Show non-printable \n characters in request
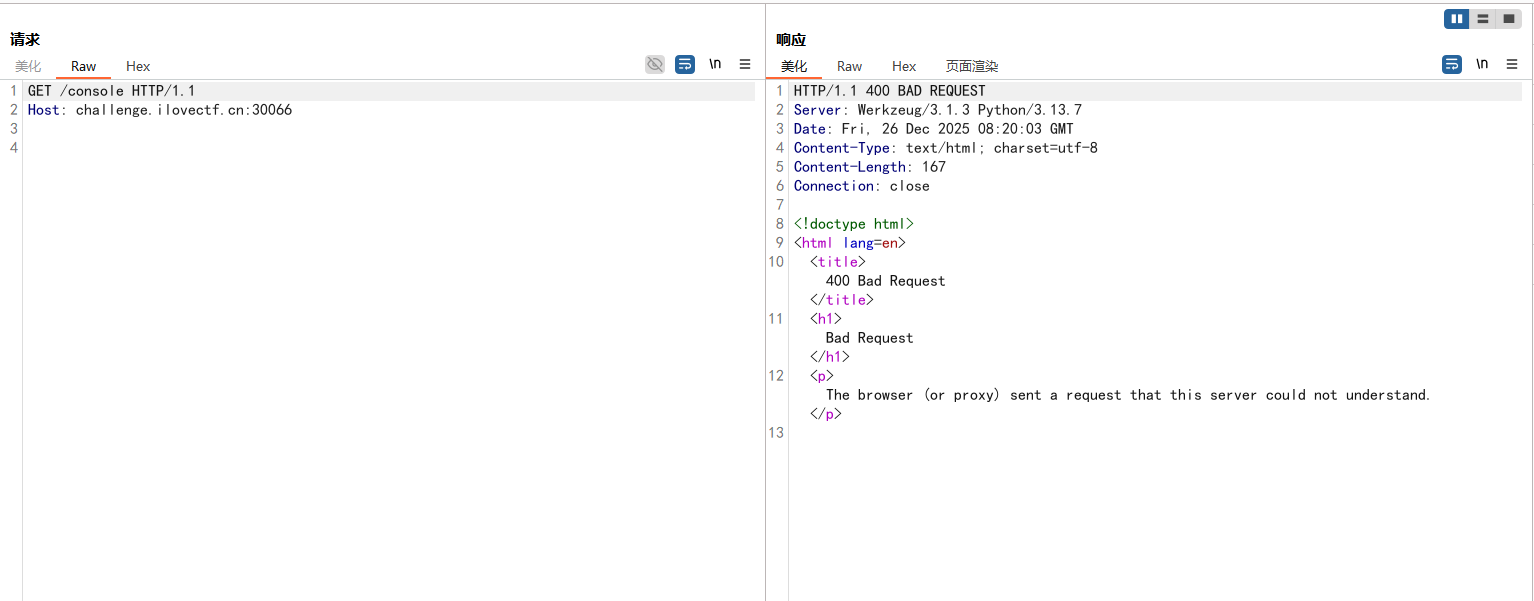 [x=715, y=64]
